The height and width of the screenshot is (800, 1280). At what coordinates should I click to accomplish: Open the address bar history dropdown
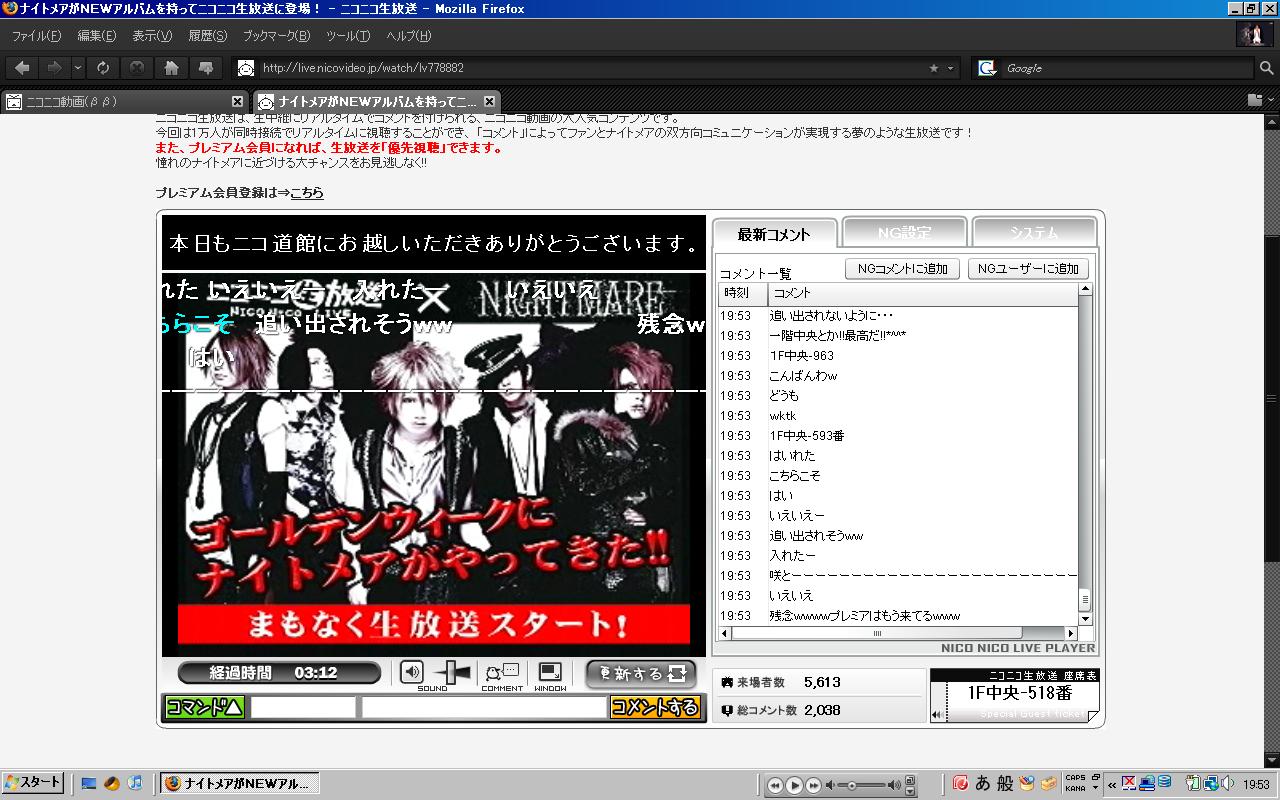pyautogui.click(x=951, y=68)
